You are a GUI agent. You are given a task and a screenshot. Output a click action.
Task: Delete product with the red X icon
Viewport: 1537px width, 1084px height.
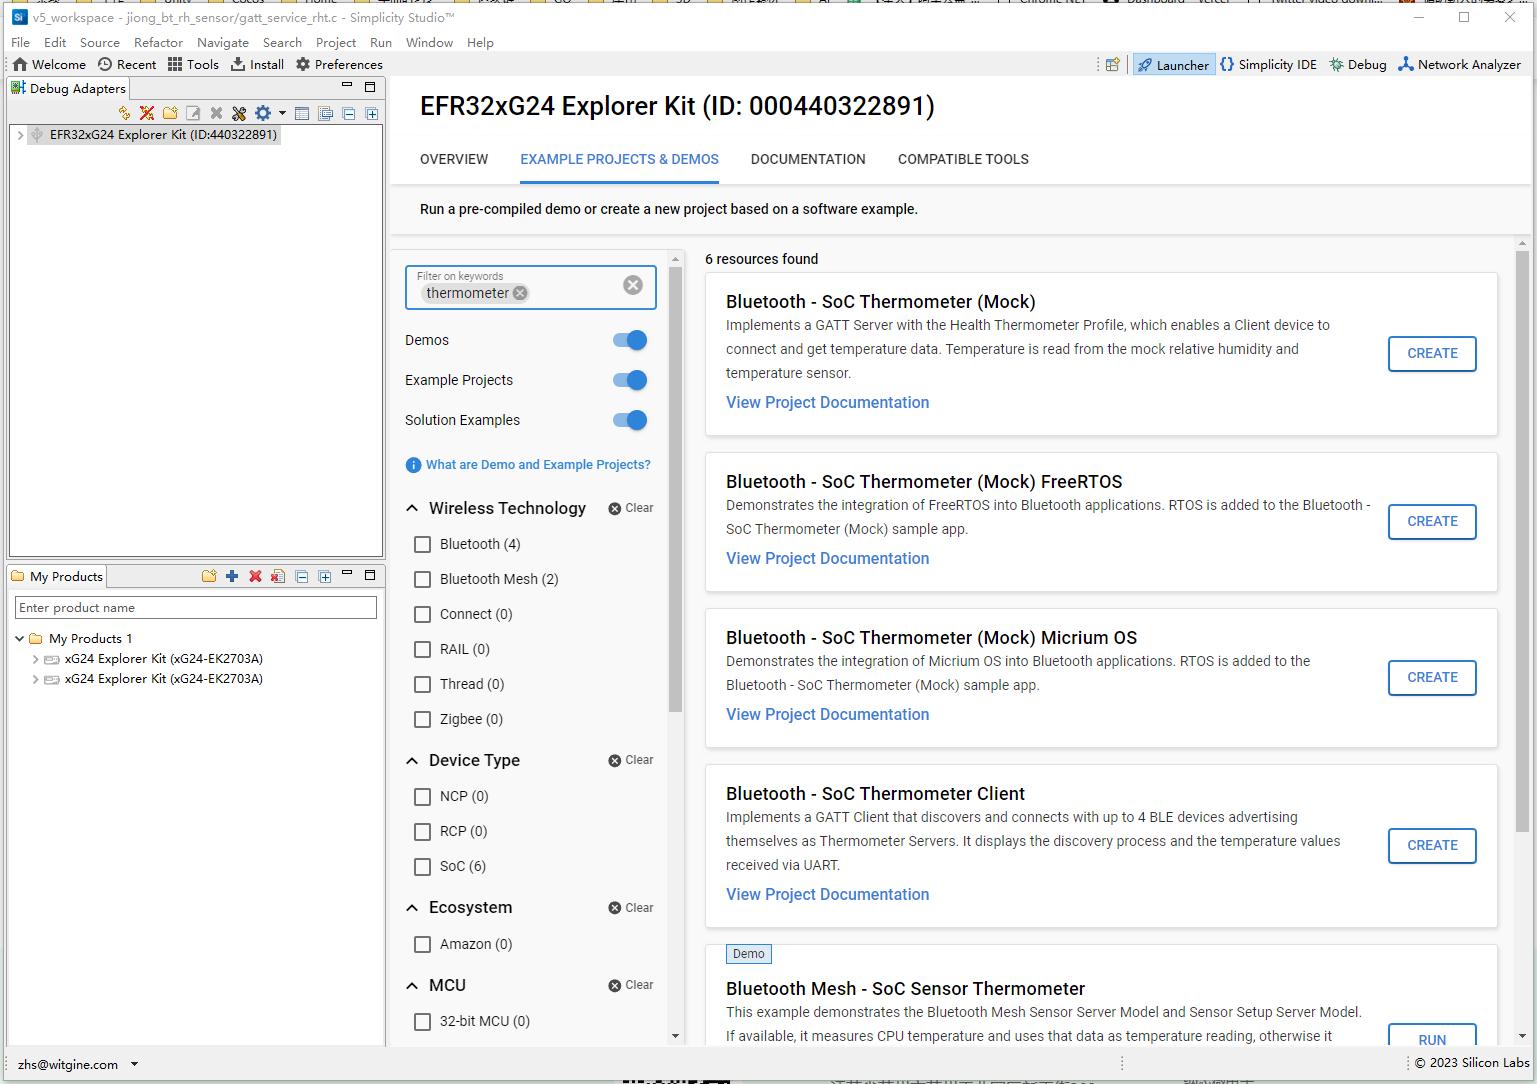point(255,576)
